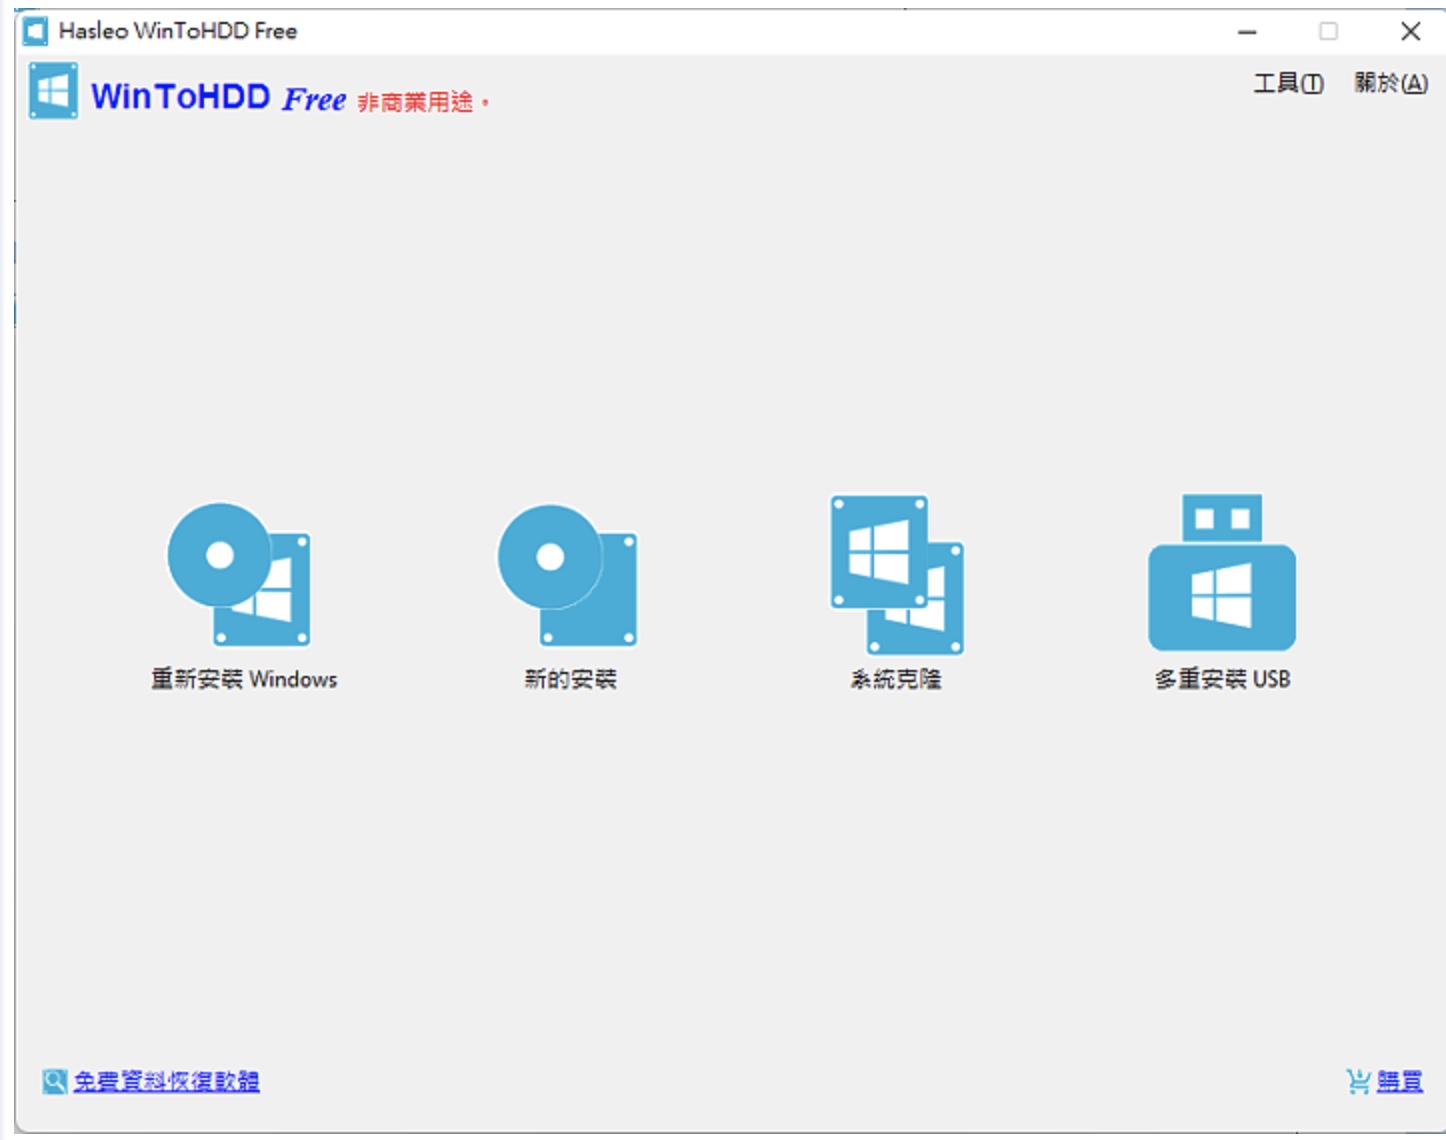Open the 關於(A) menu

1391,83
